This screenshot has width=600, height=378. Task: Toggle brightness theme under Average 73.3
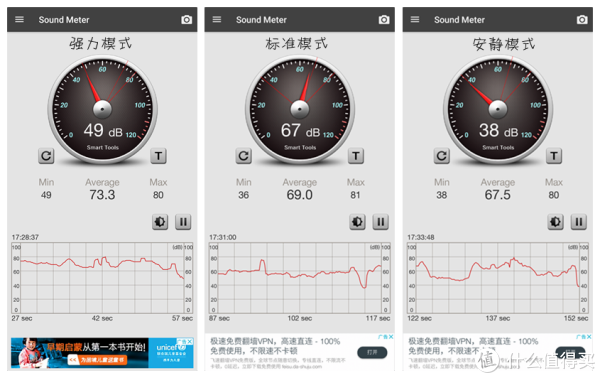(x=160, y=222)
